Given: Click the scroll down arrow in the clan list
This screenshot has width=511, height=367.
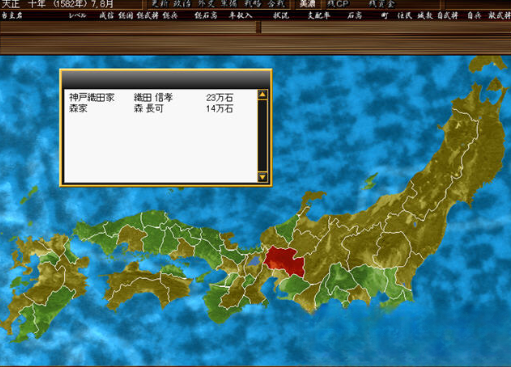Looking at the screenshot, I should (x=262, y=177).
